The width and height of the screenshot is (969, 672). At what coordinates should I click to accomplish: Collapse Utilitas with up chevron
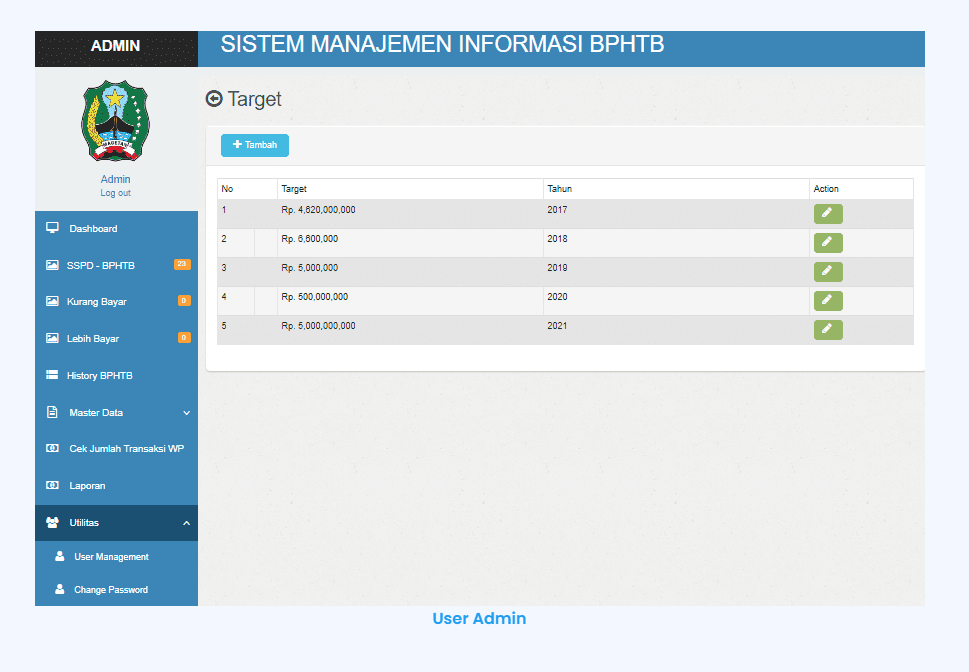coord(187,523)
